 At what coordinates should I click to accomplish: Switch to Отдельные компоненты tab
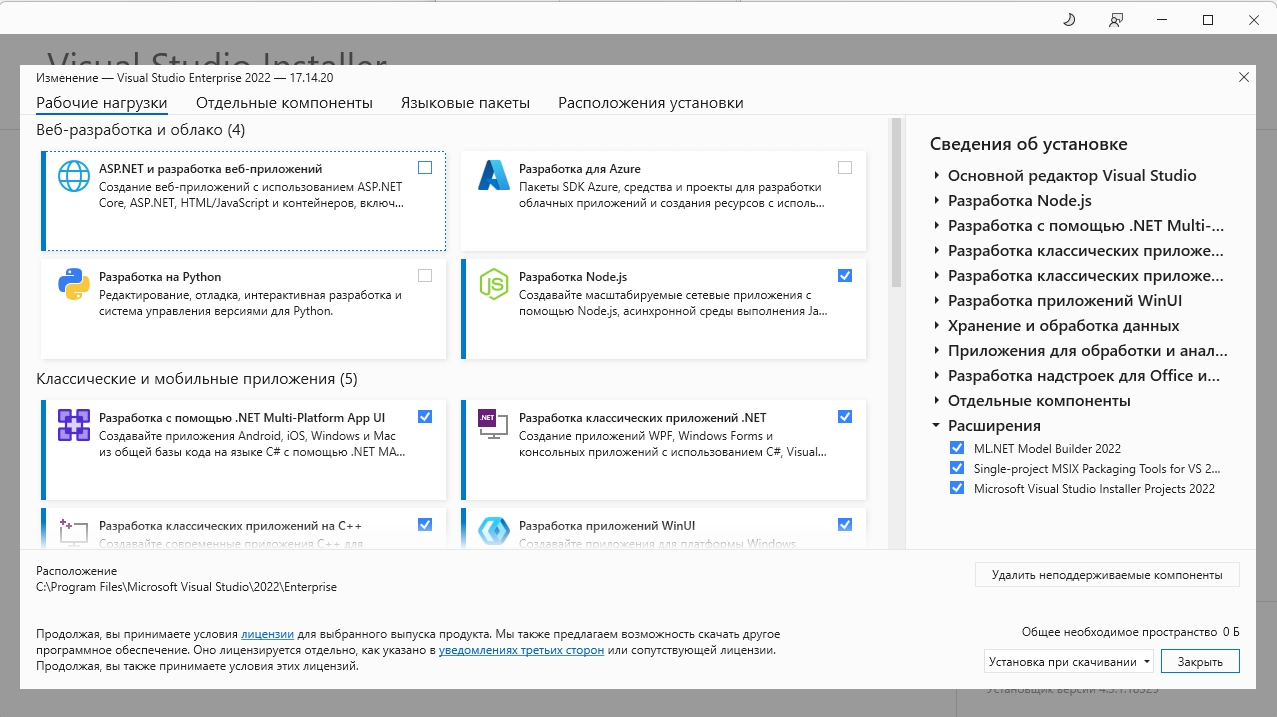(x=284, y=103)
